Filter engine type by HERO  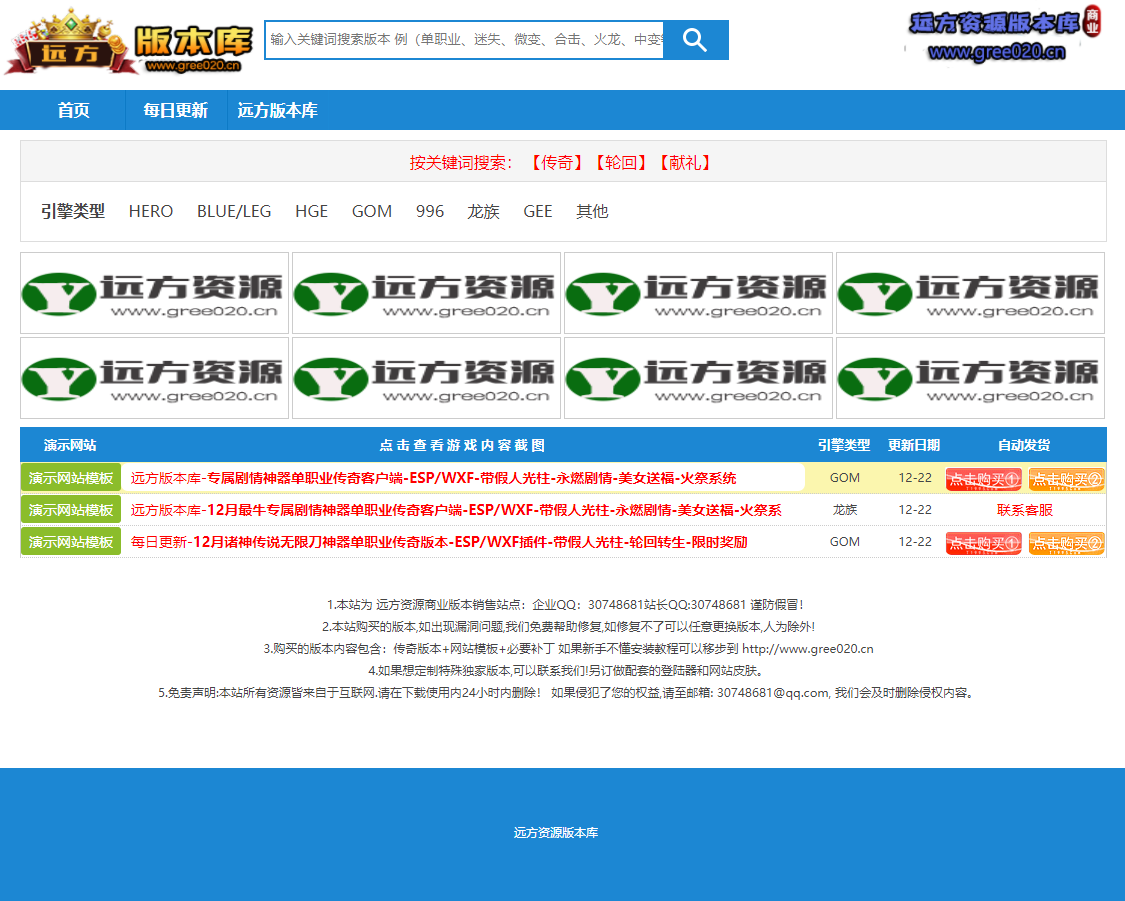click(151, 212)
